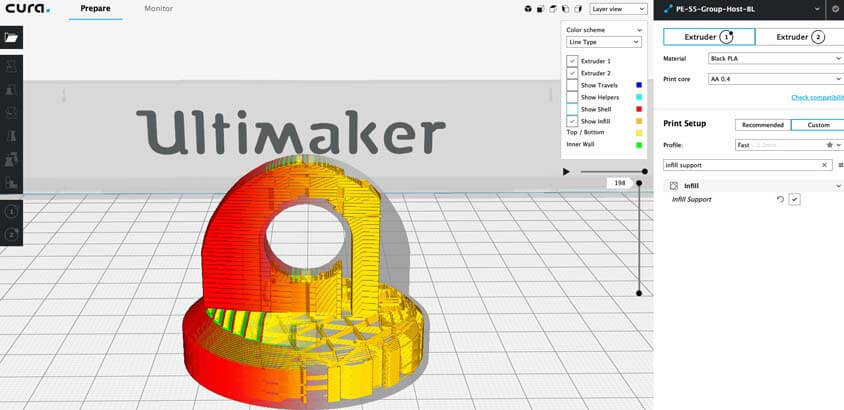Image resolution: width=844 pixels, height=410 pixels.
Task: Switch to left side camera view icon
Action: pyautogui.click(x=566, y=9)
